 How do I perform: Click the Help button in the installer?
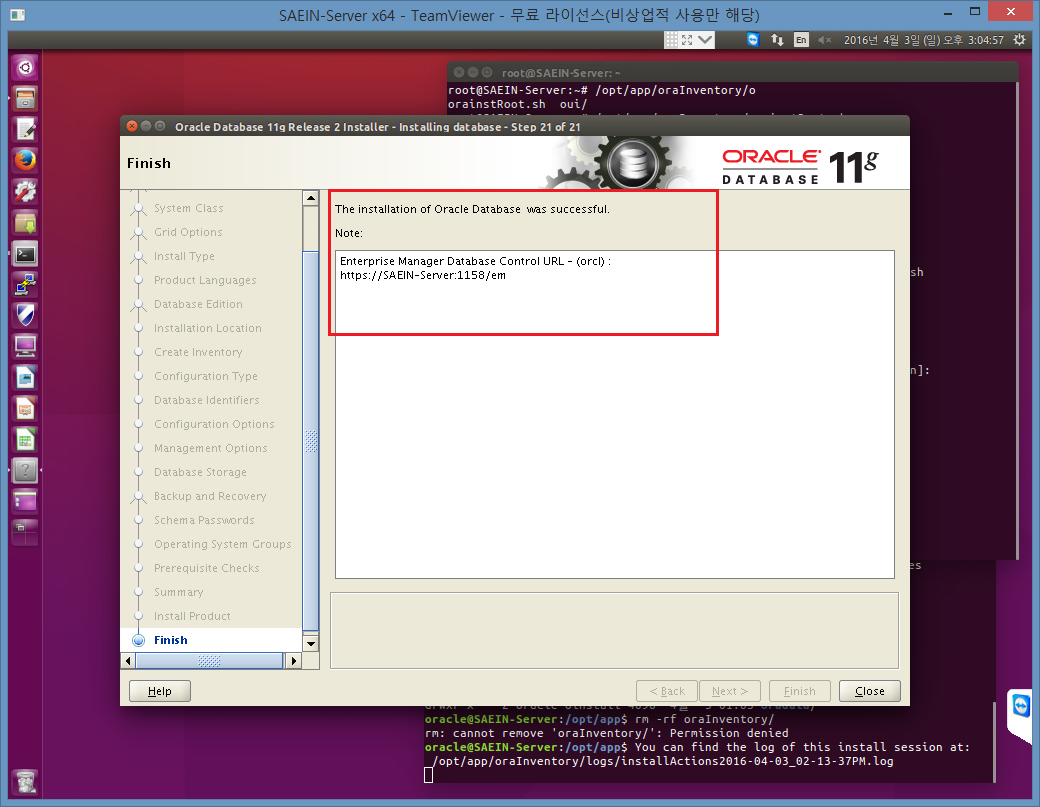(x=160, y=691)
